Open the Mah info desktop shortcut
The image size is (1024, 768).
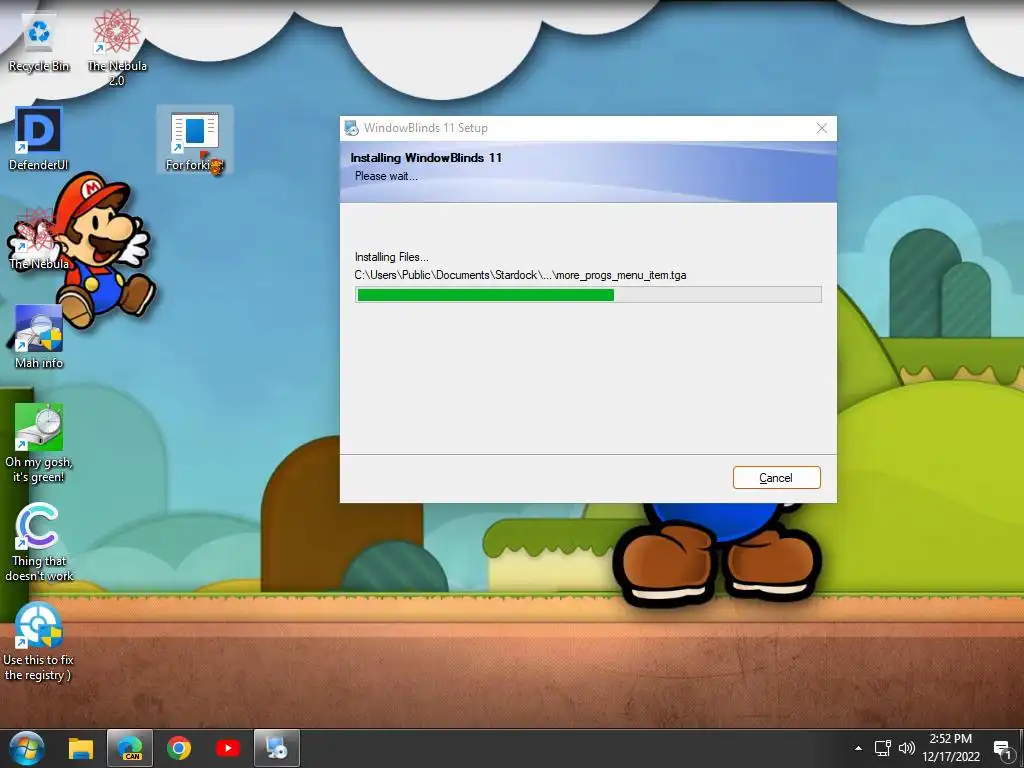coord(39,338)
